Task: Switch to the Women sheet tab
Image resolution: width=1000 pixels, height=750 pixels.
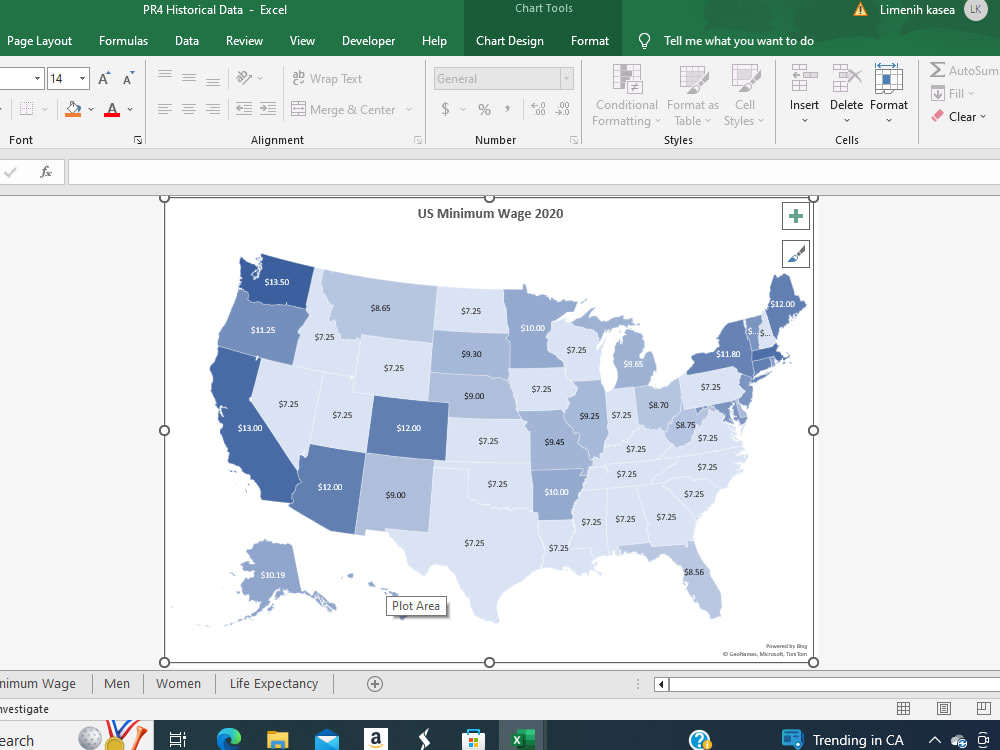Action: pos(178,684)
